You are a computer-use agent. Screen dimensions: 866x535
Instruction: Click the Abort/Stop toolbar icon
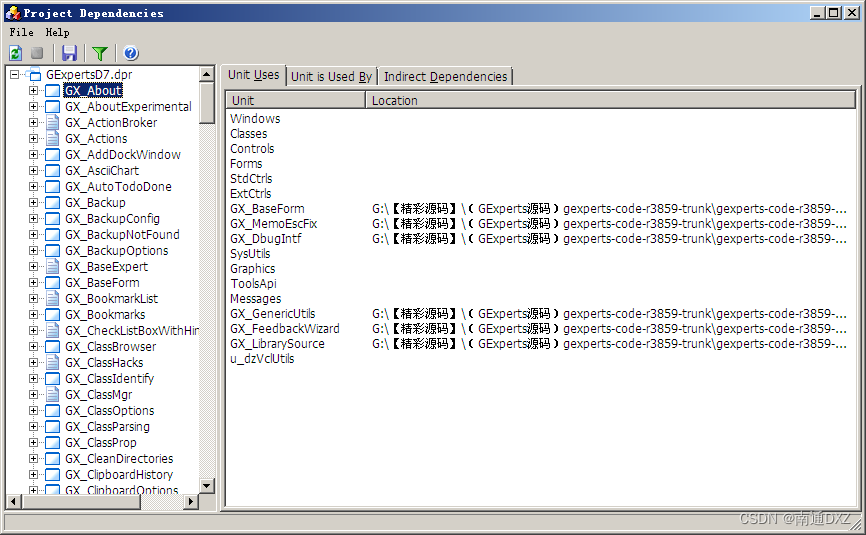(x=37, y=53)
